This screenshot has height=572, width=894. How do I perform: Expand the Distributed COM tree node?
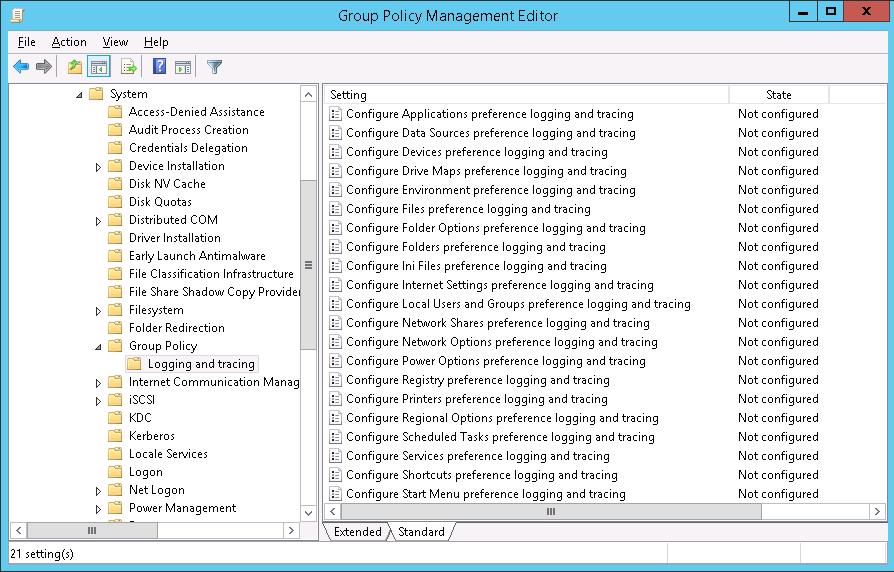[99, 221]
